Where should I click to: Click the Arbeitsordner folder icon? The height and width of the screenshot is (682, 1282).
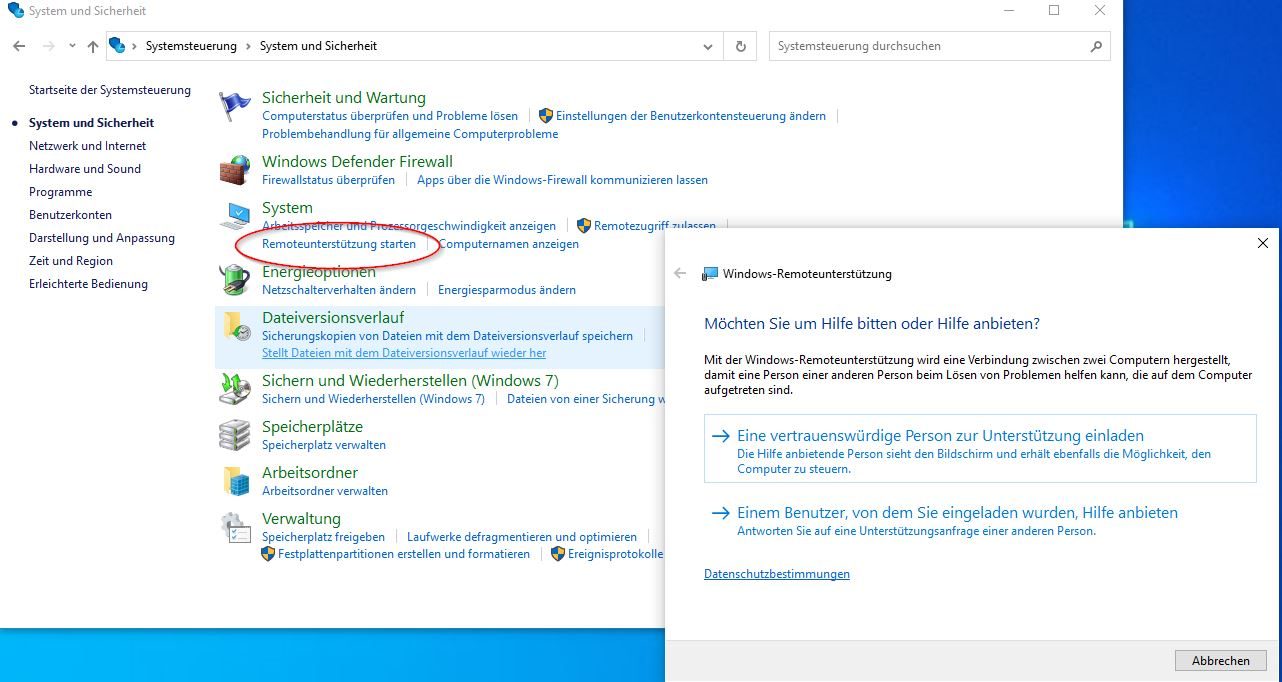coord(236,481)
